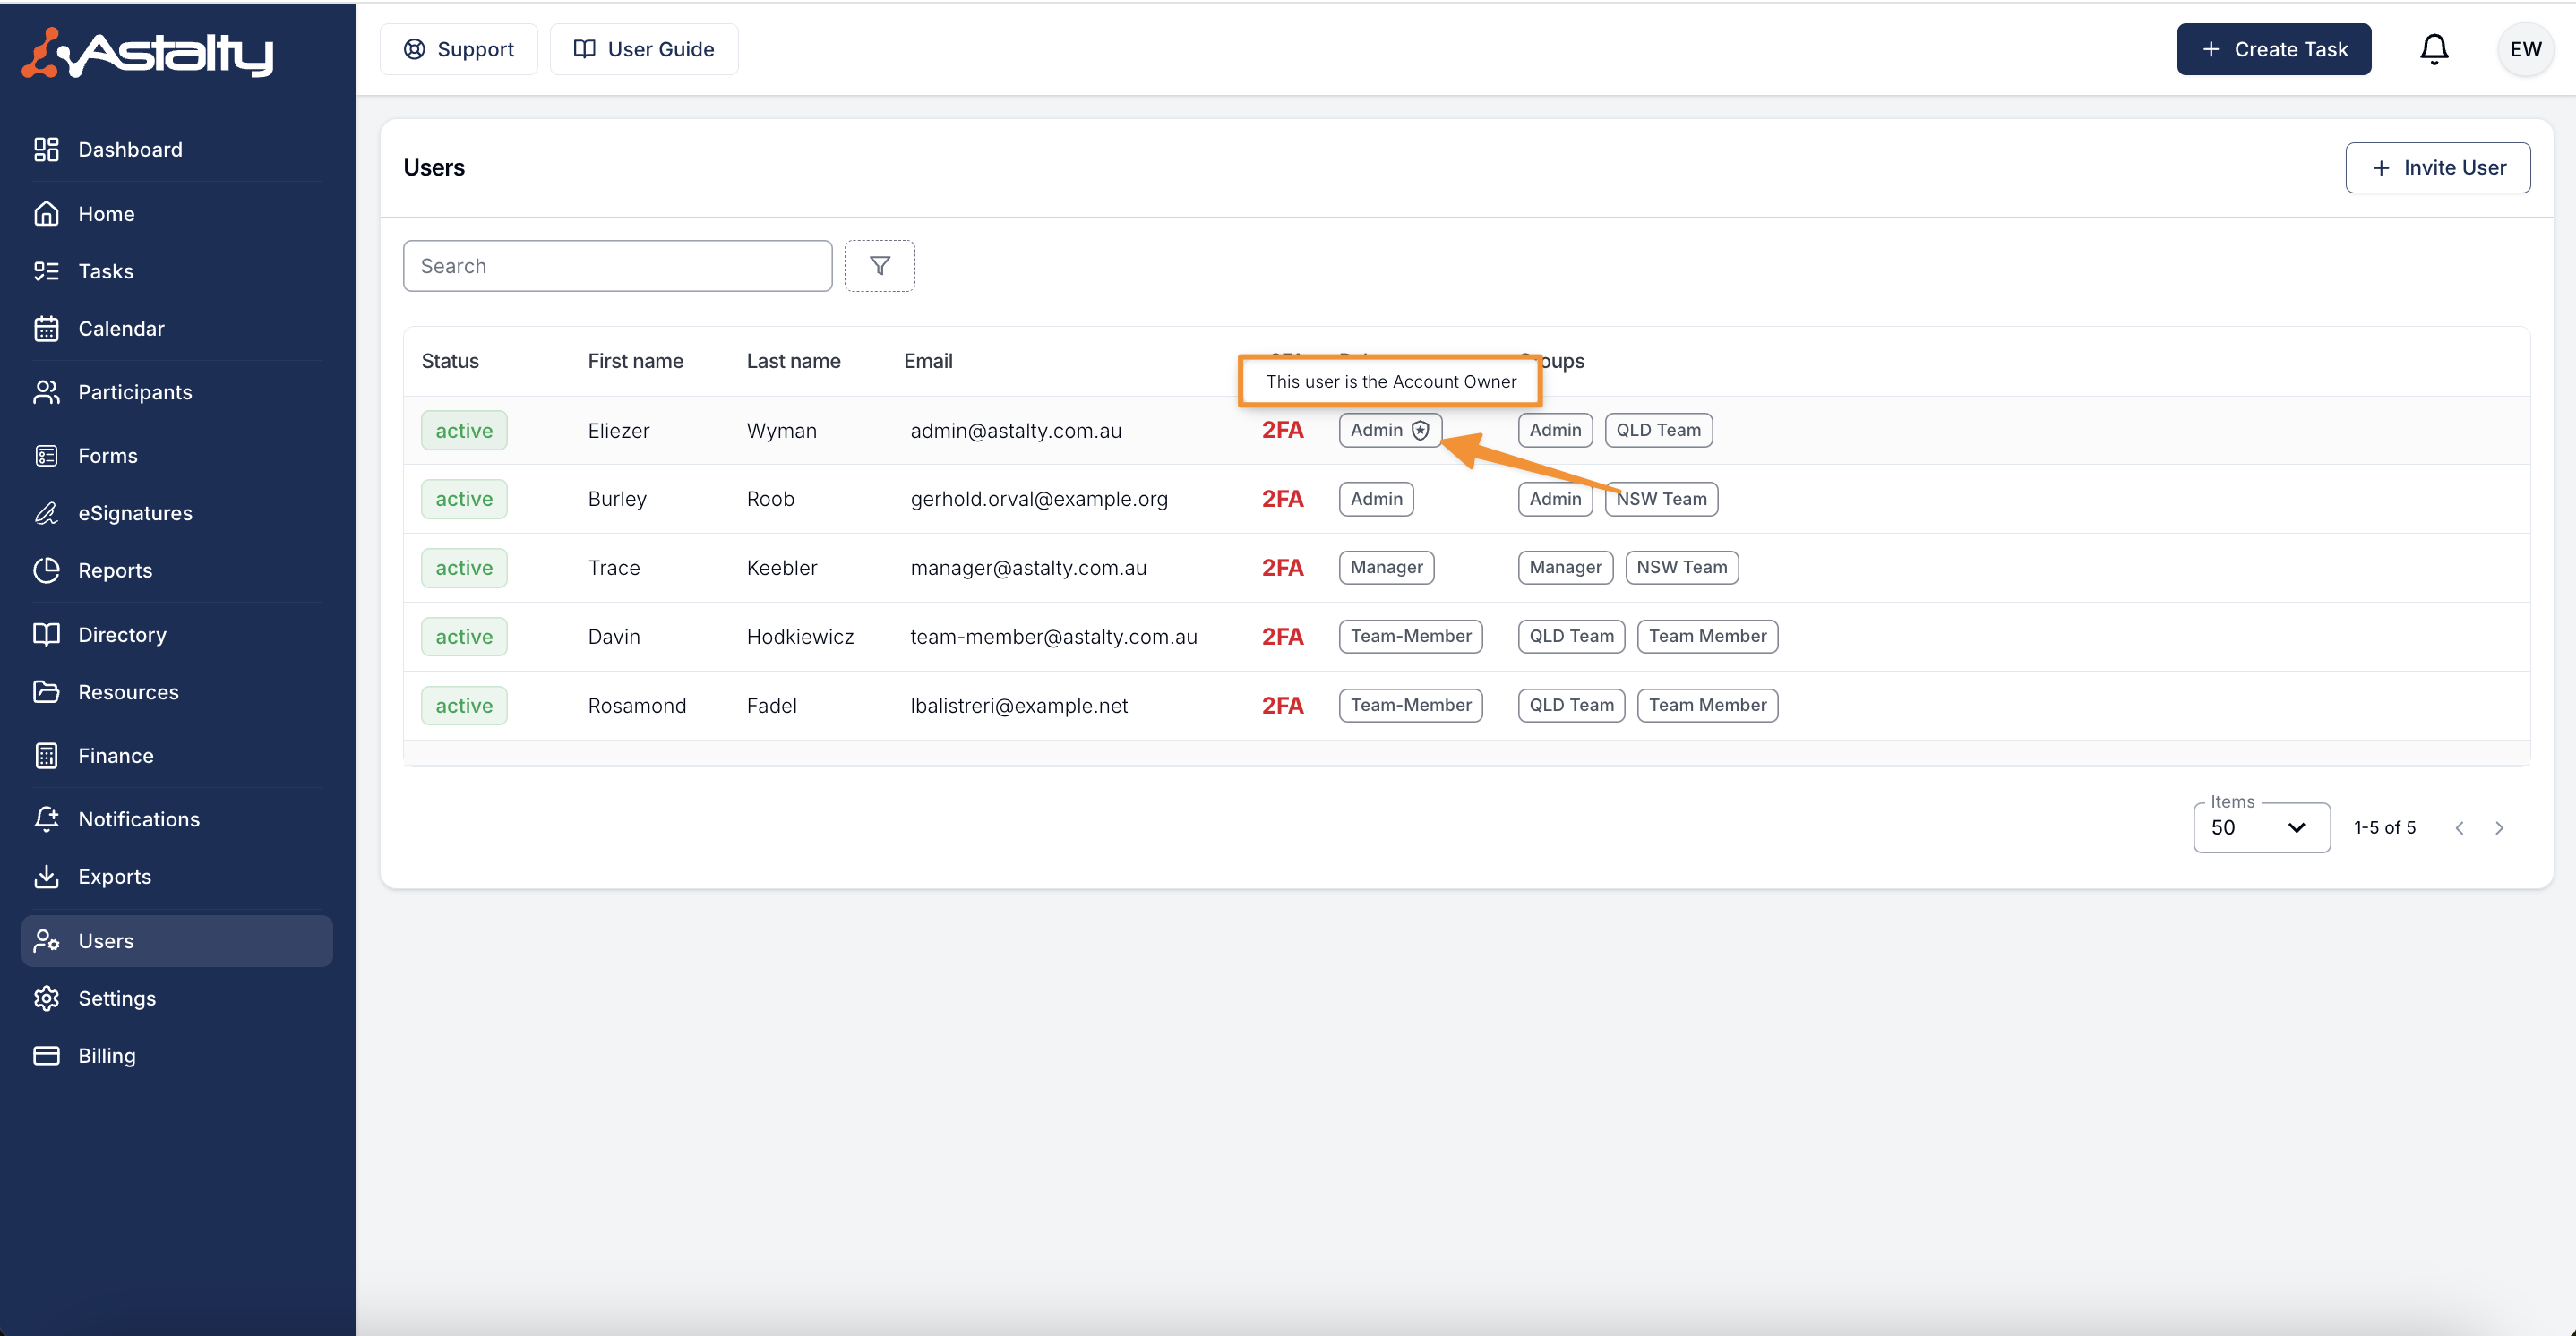The image size is (2576, 1336).
Task: Open Billing in sidebar
Action: point(106,1055)
